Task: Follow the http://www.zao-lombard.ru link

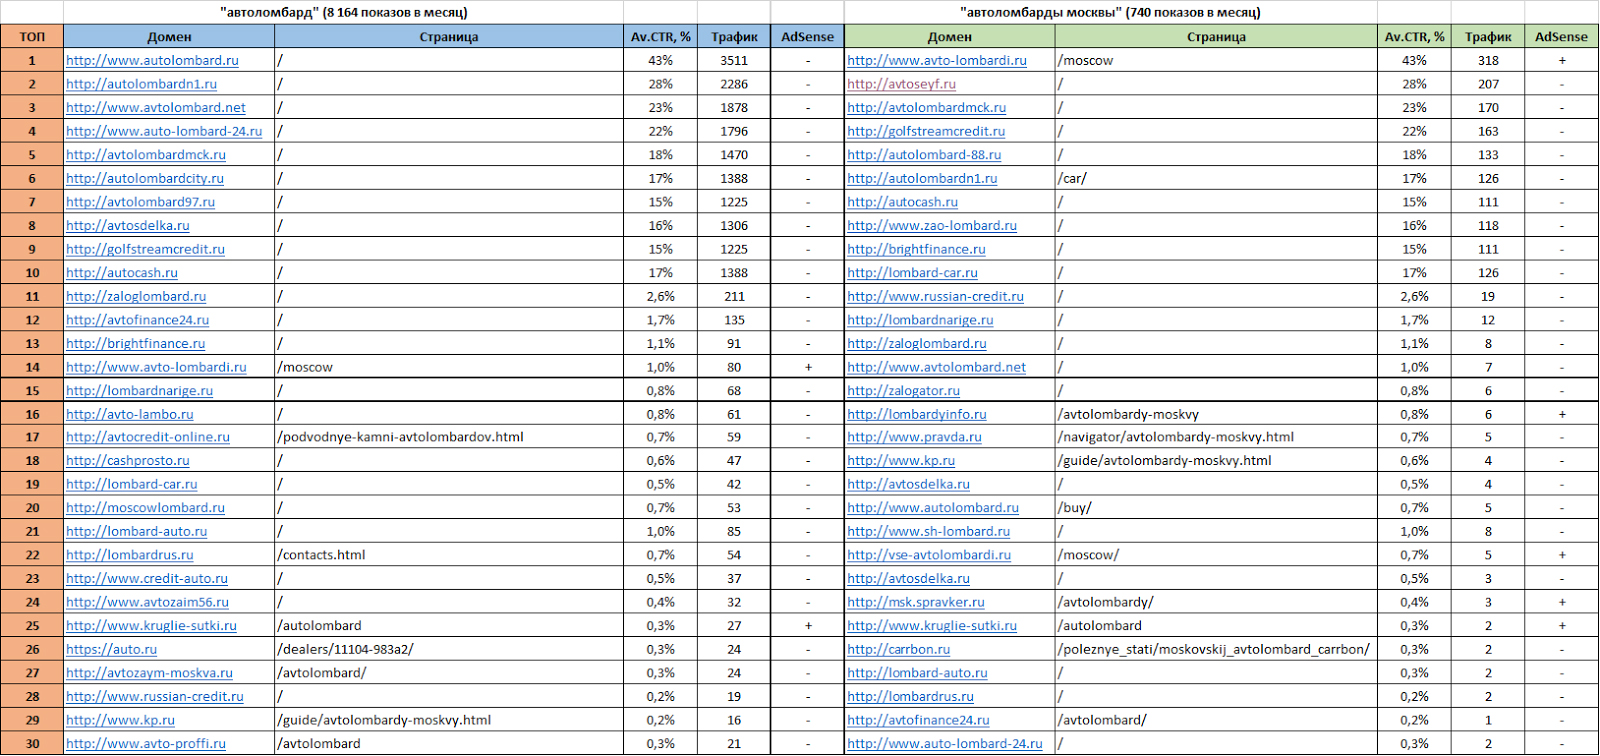Action: [932, 226]
